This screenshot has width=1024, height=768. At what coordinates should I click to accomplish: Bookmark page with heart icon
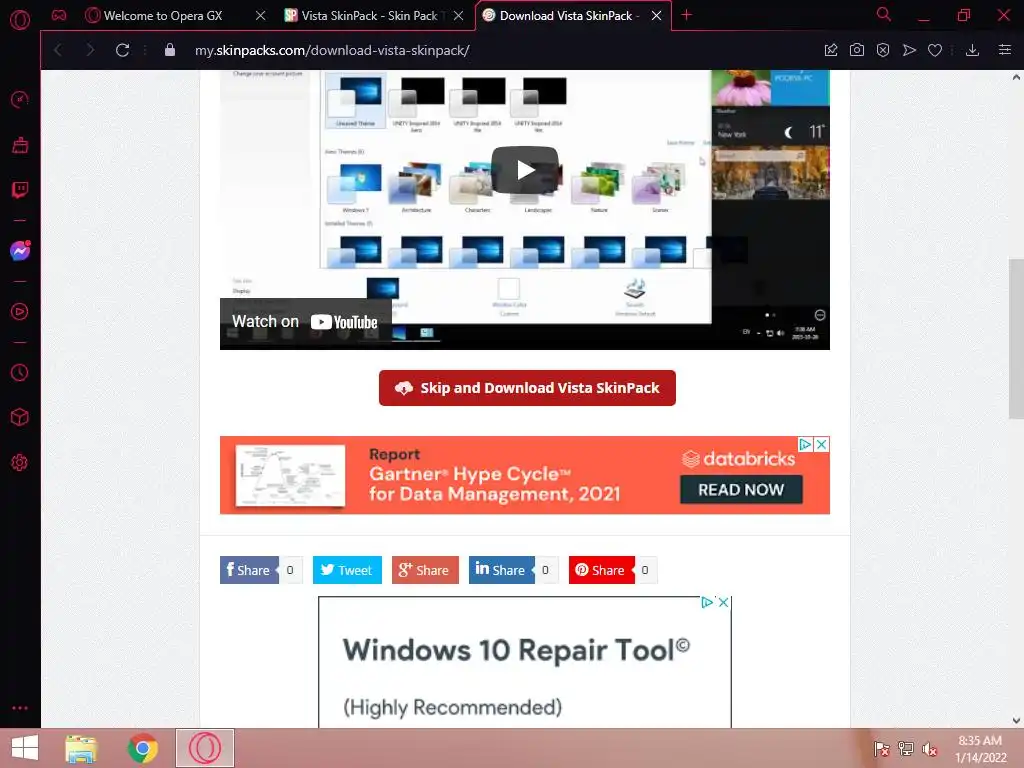pyautogui.click(x=935, y=50)
